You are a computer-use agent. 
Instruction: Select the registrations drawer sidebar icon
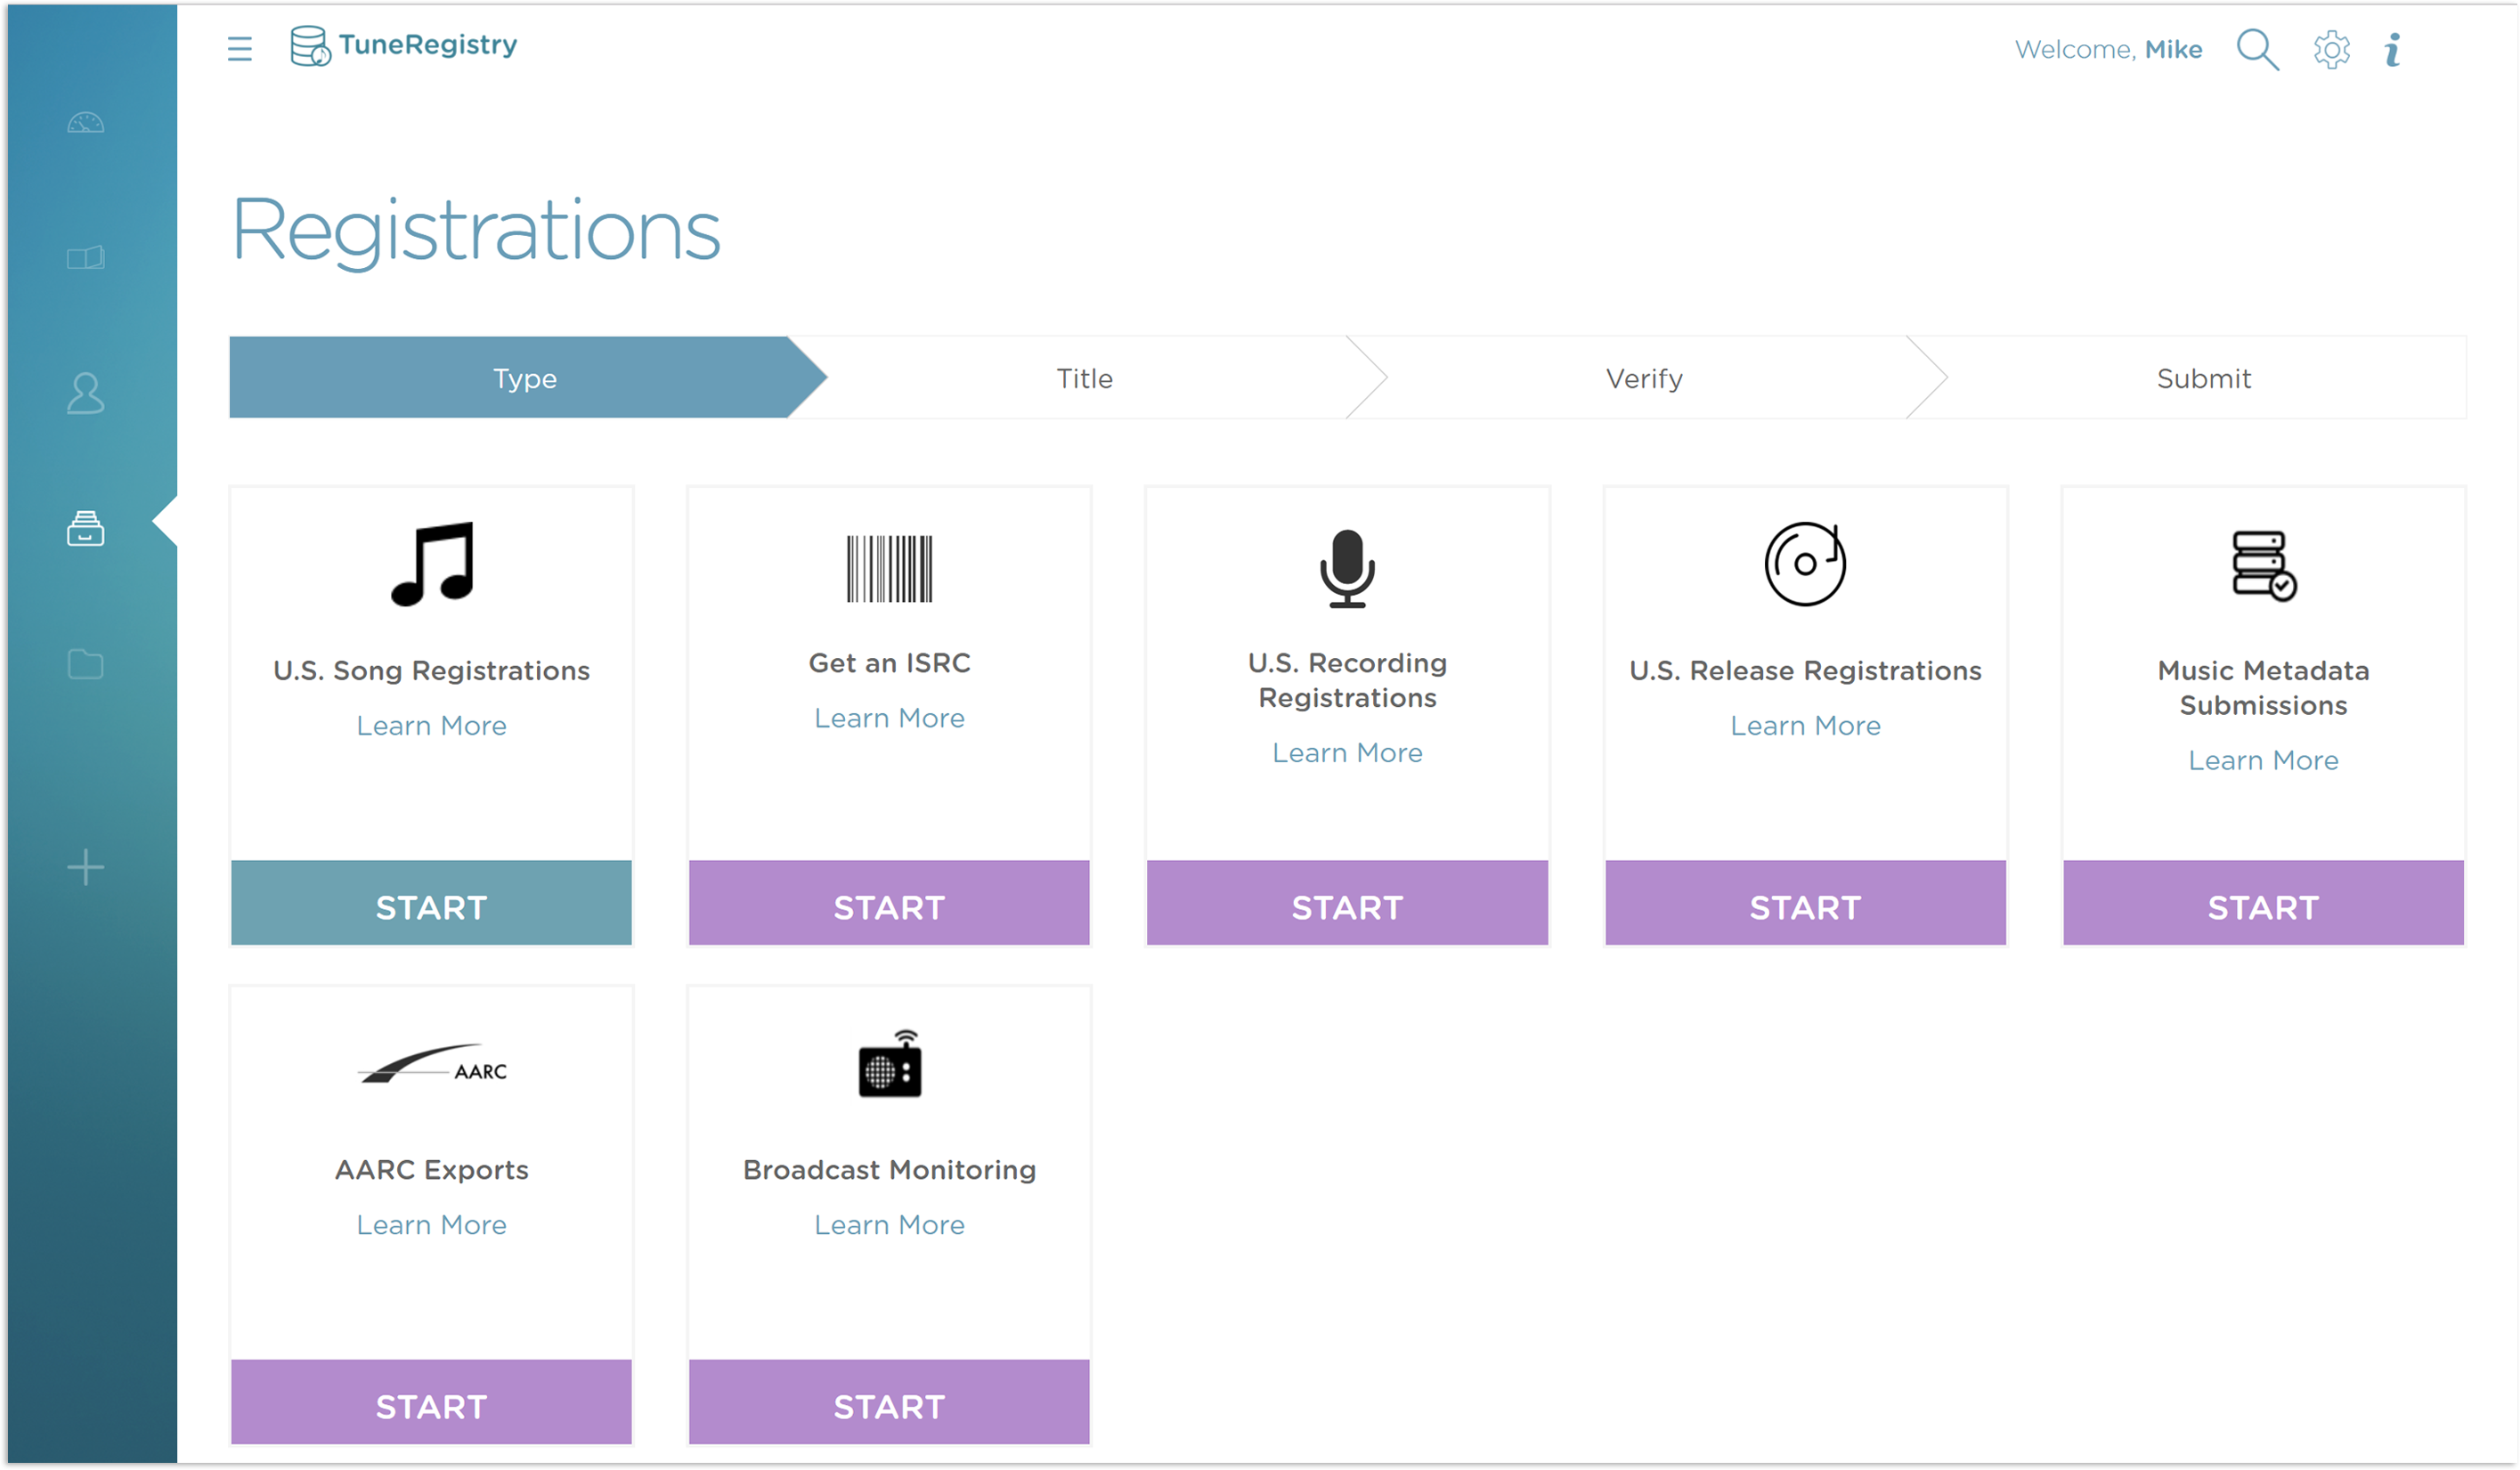point(86,528)
